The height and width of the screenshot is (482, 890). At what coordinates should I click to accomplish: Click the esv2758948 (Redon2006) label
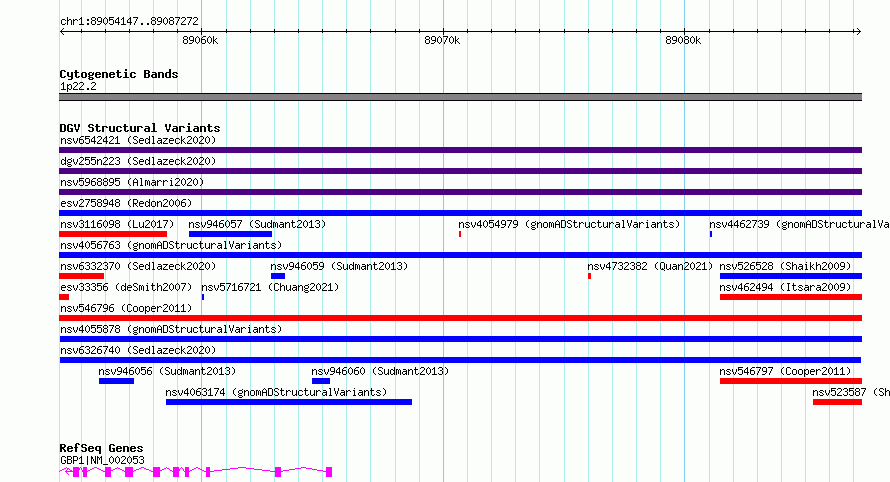coord(126,203)
